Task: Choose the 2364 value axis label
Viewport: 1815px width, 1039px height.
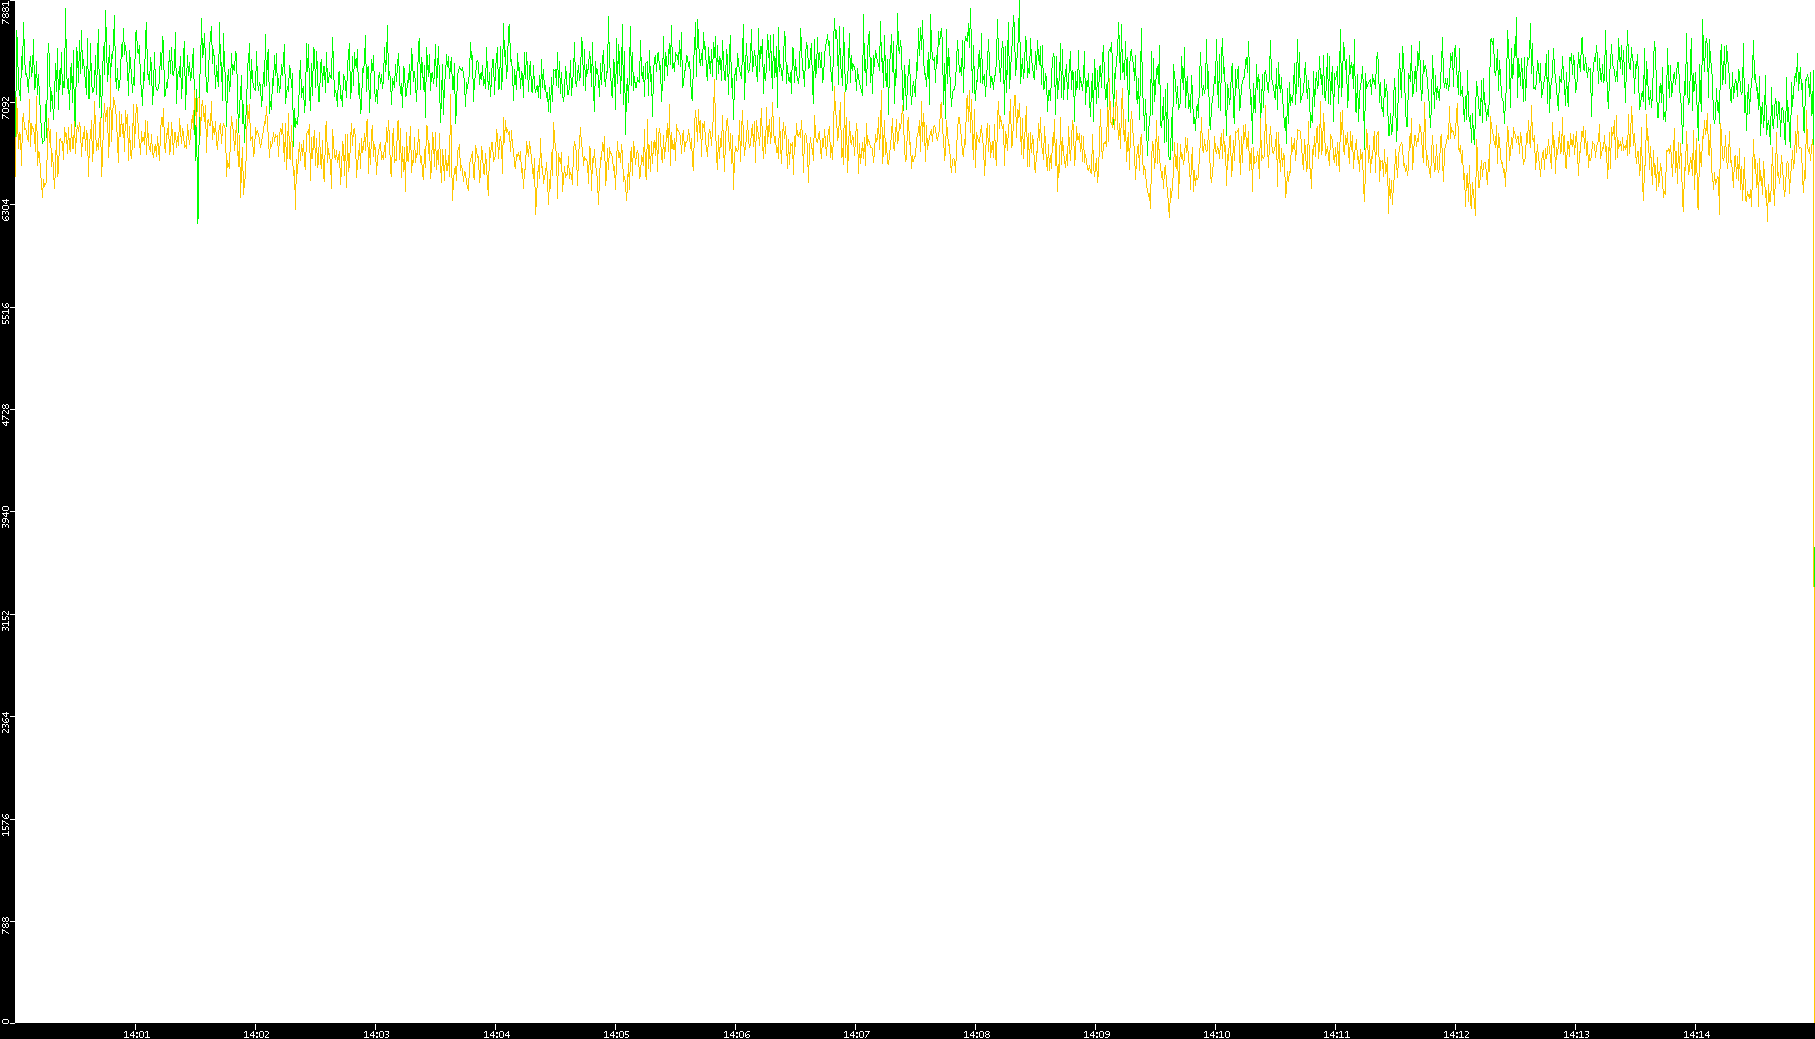Action: coord(6,723)
